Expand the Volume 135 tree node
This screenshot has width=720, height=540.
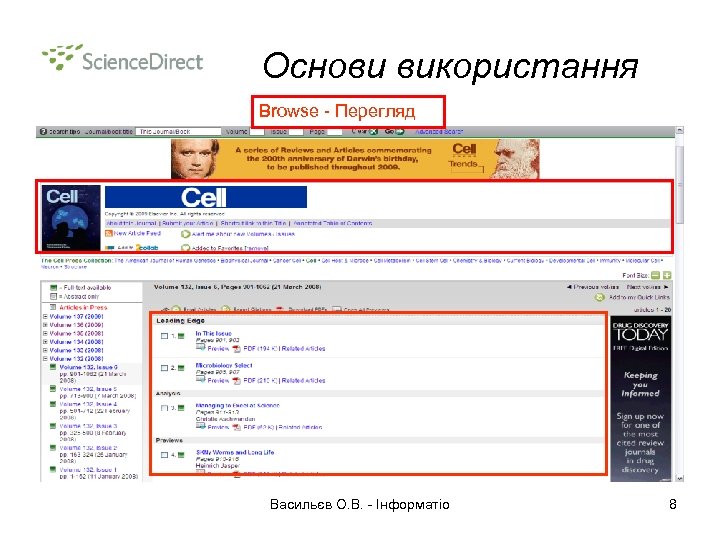45,333
